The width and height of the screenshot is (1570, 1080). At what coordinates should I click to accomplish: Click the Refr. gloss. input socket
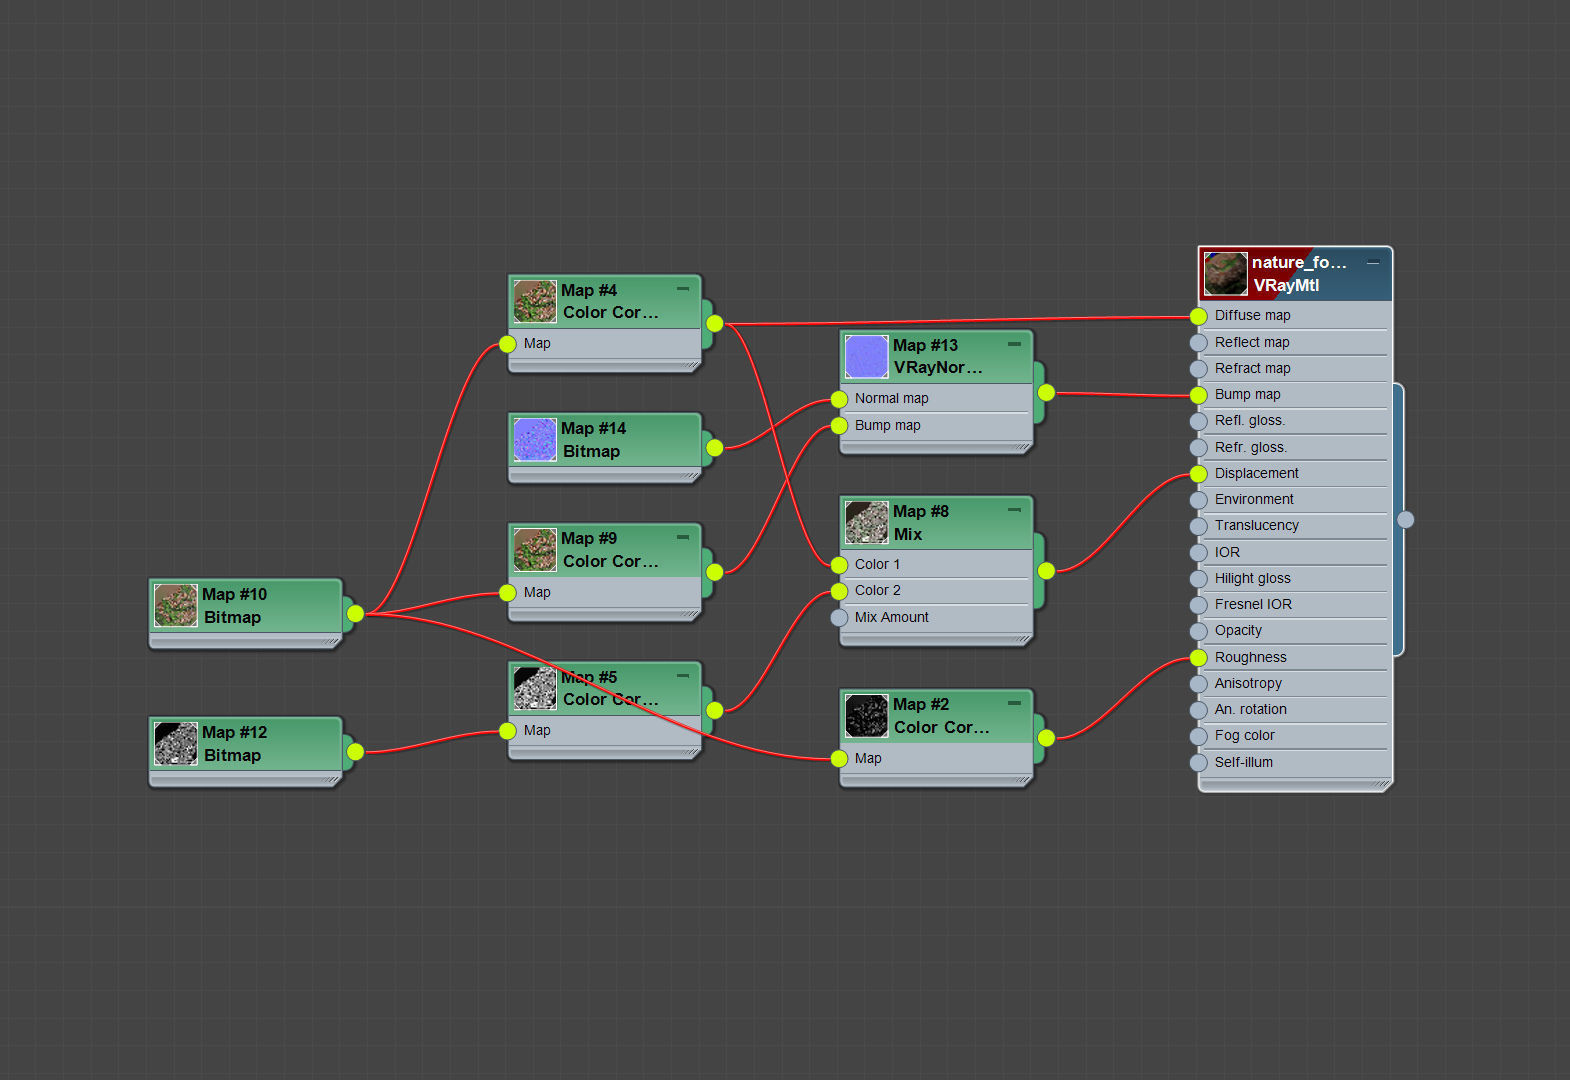pyautogui.click(x=1199, y=448)
